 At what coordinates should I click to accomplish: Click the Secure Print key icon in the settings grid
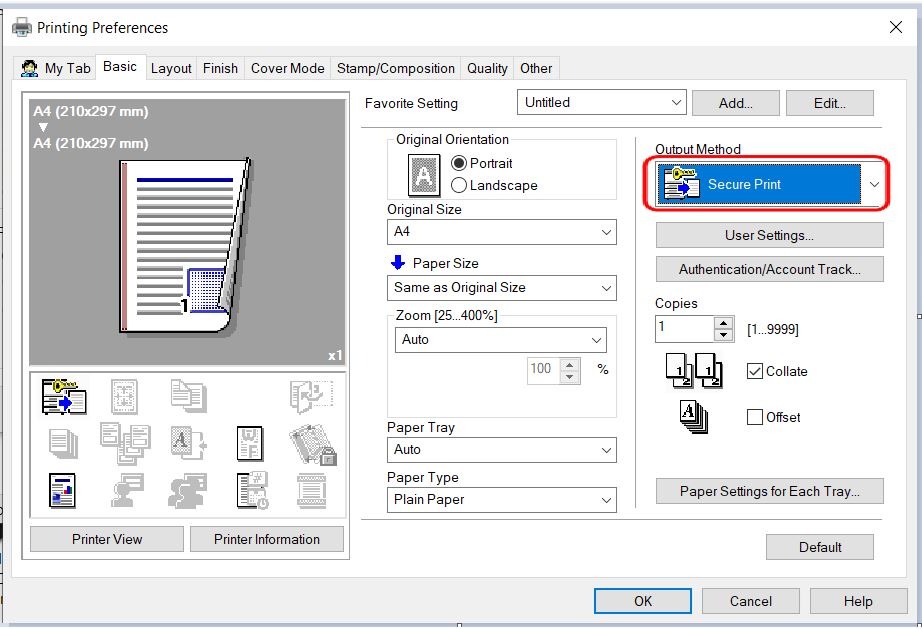pos(64,396)
